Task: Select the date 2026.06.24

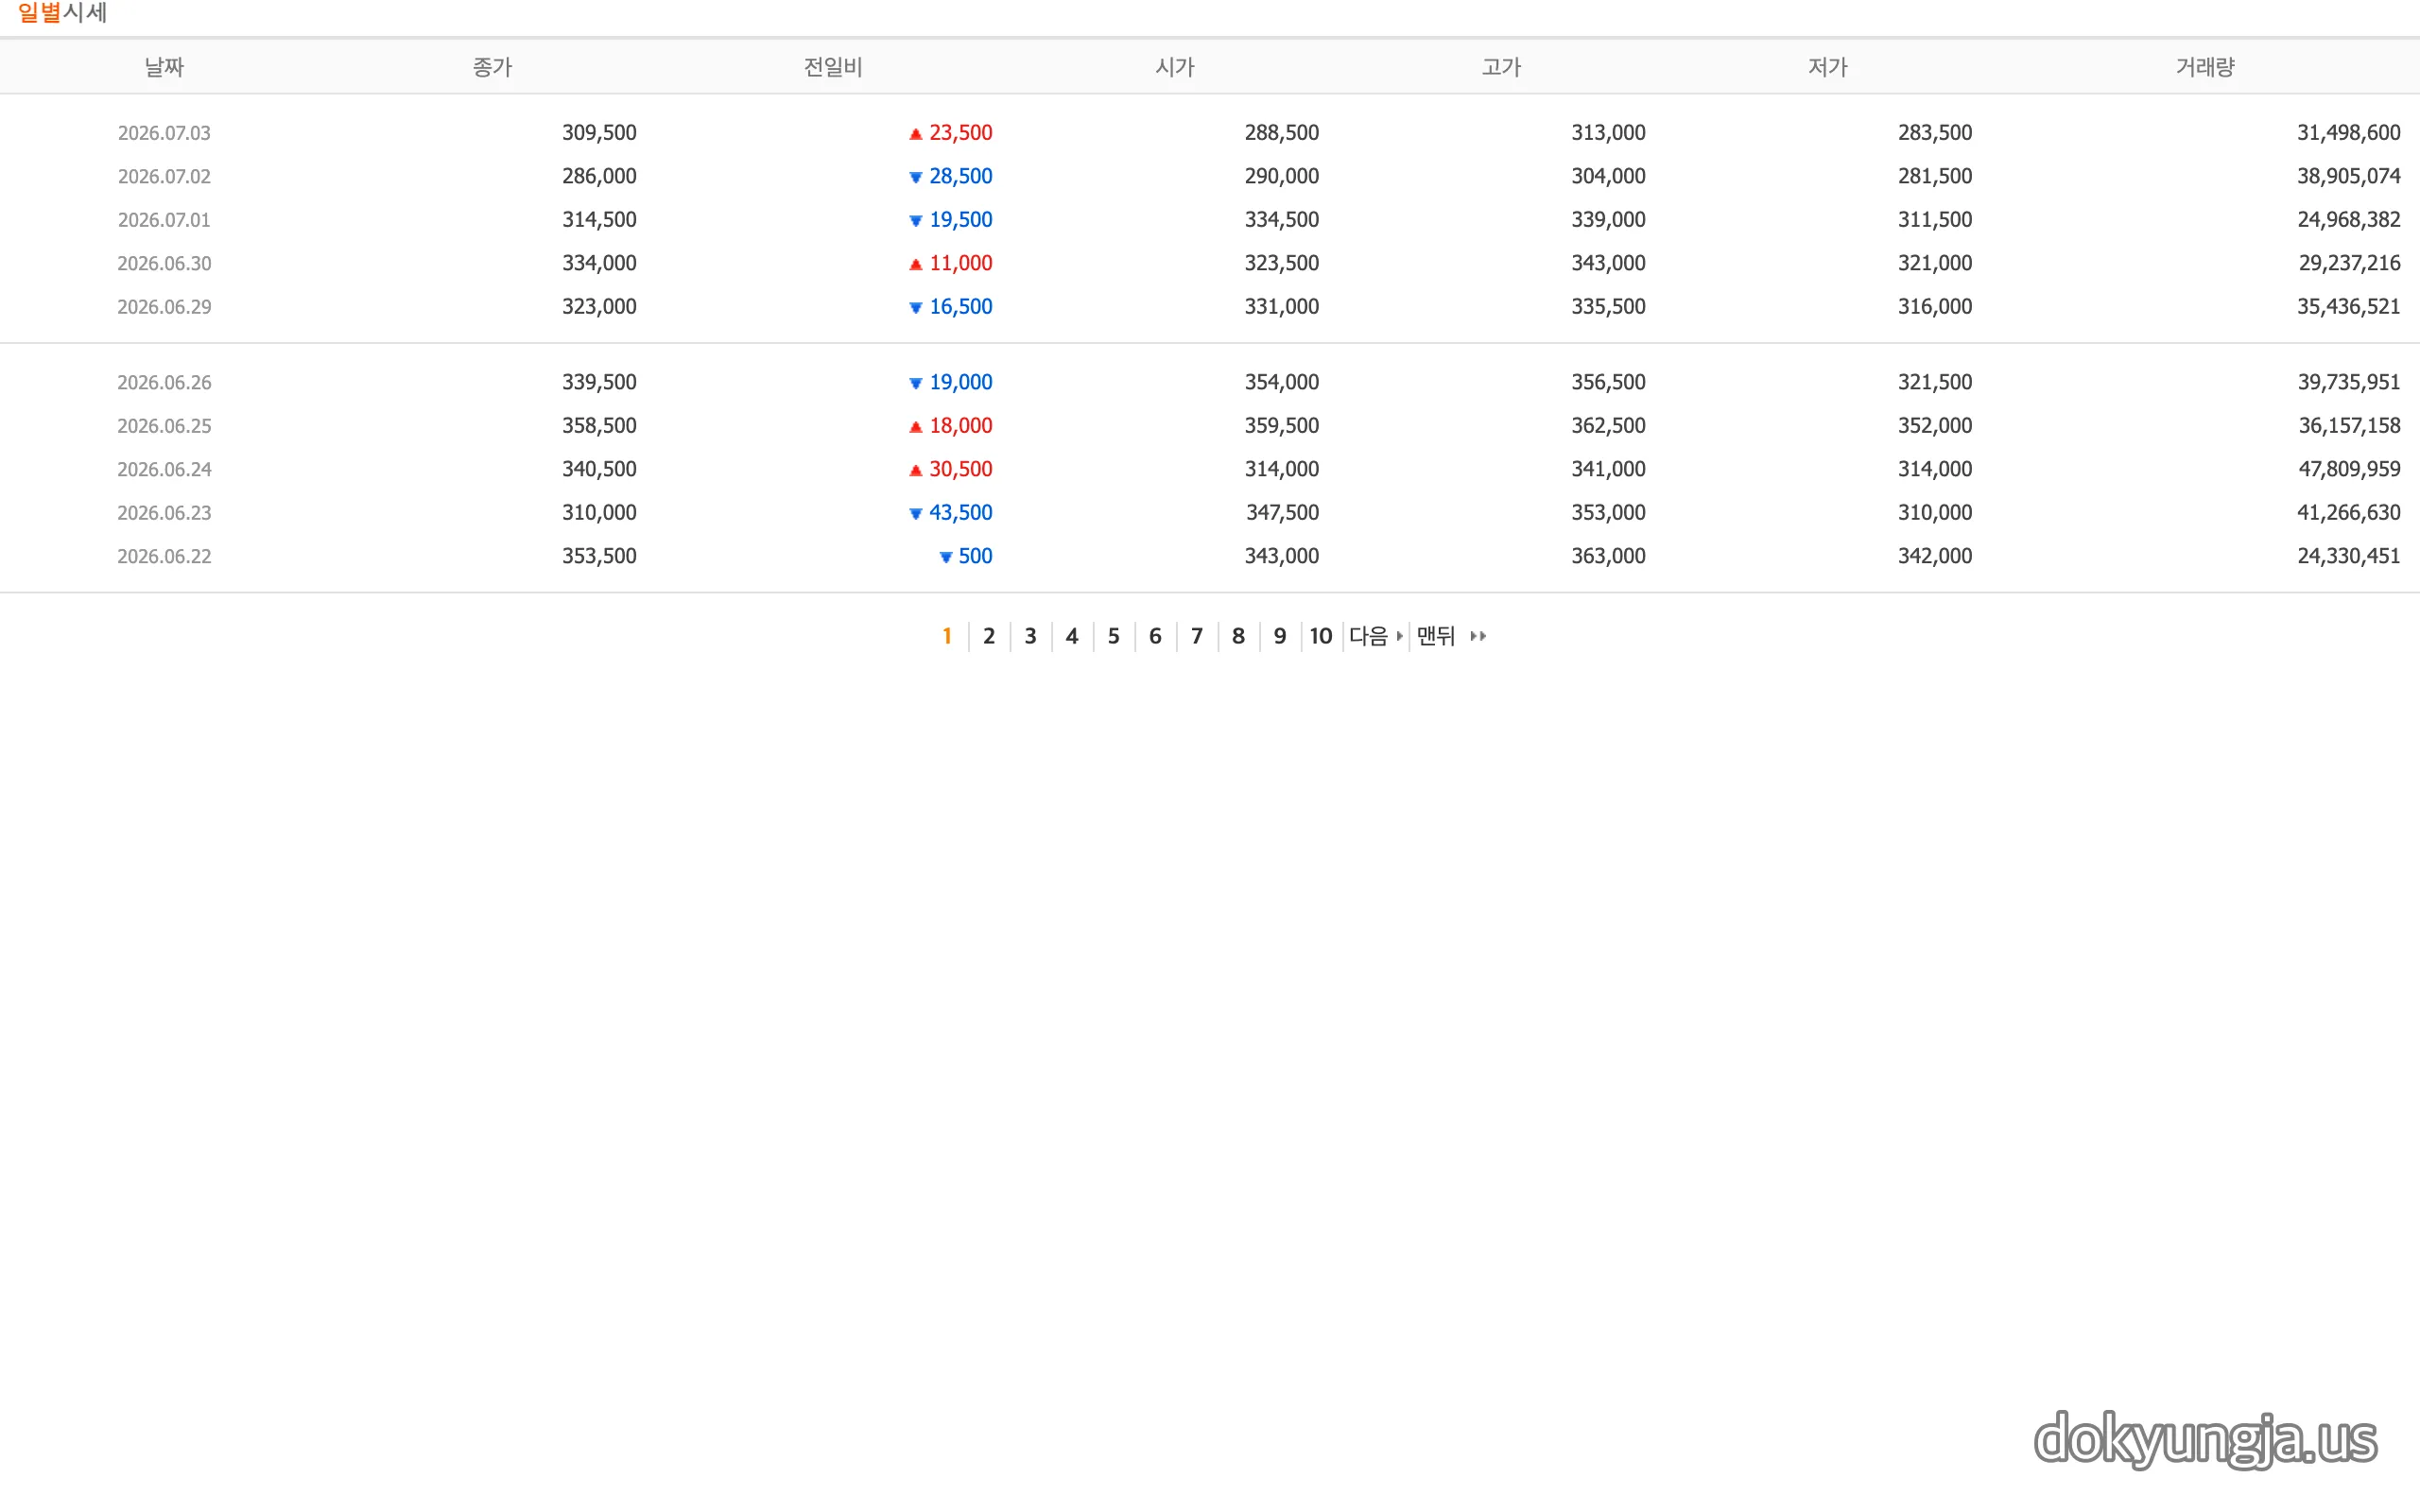Action: click(164, 470)
